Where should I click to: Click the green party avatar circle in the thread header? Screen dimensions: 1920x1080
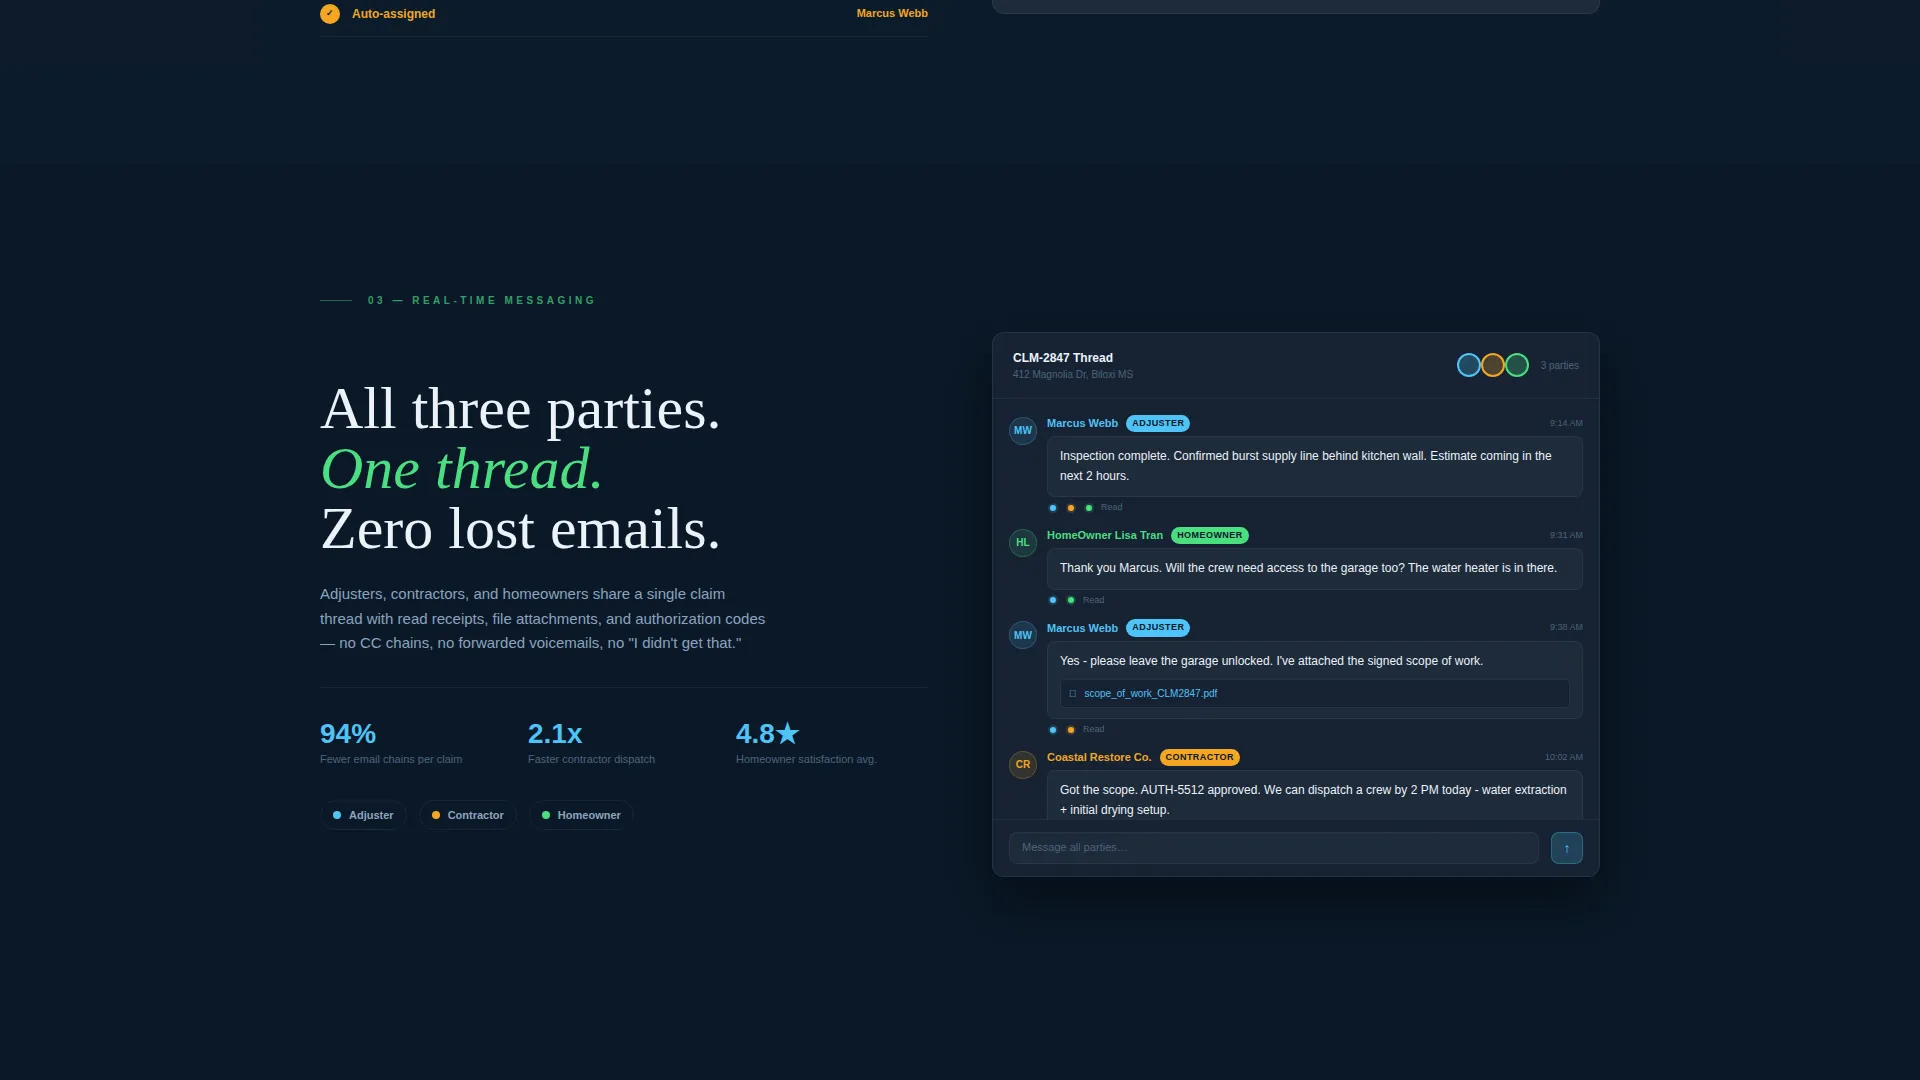pyautogui.click(x=1517, y=365)
